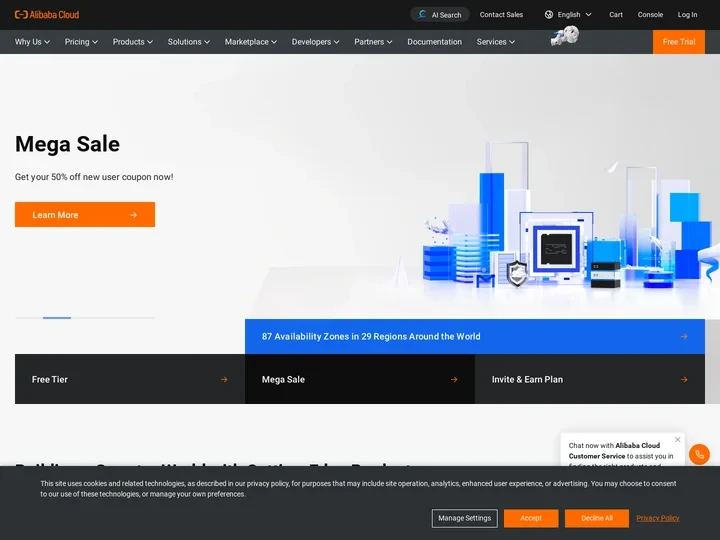Expand the Services menu

495,42
